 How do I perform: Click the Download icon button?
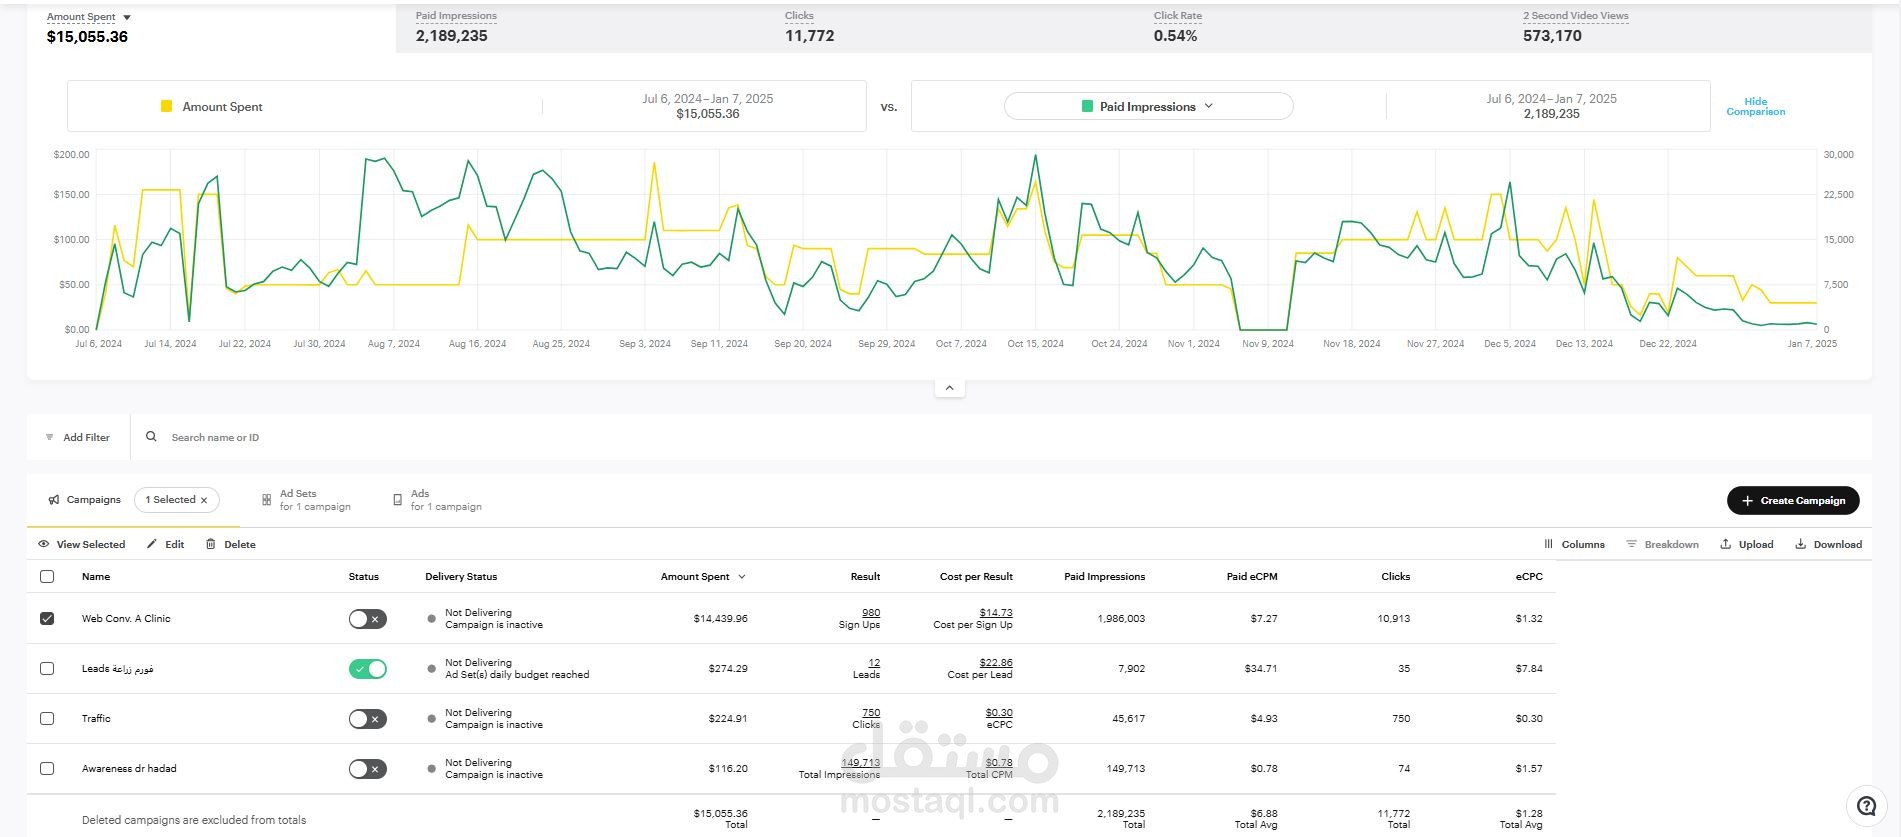(x=1801, y=544)
